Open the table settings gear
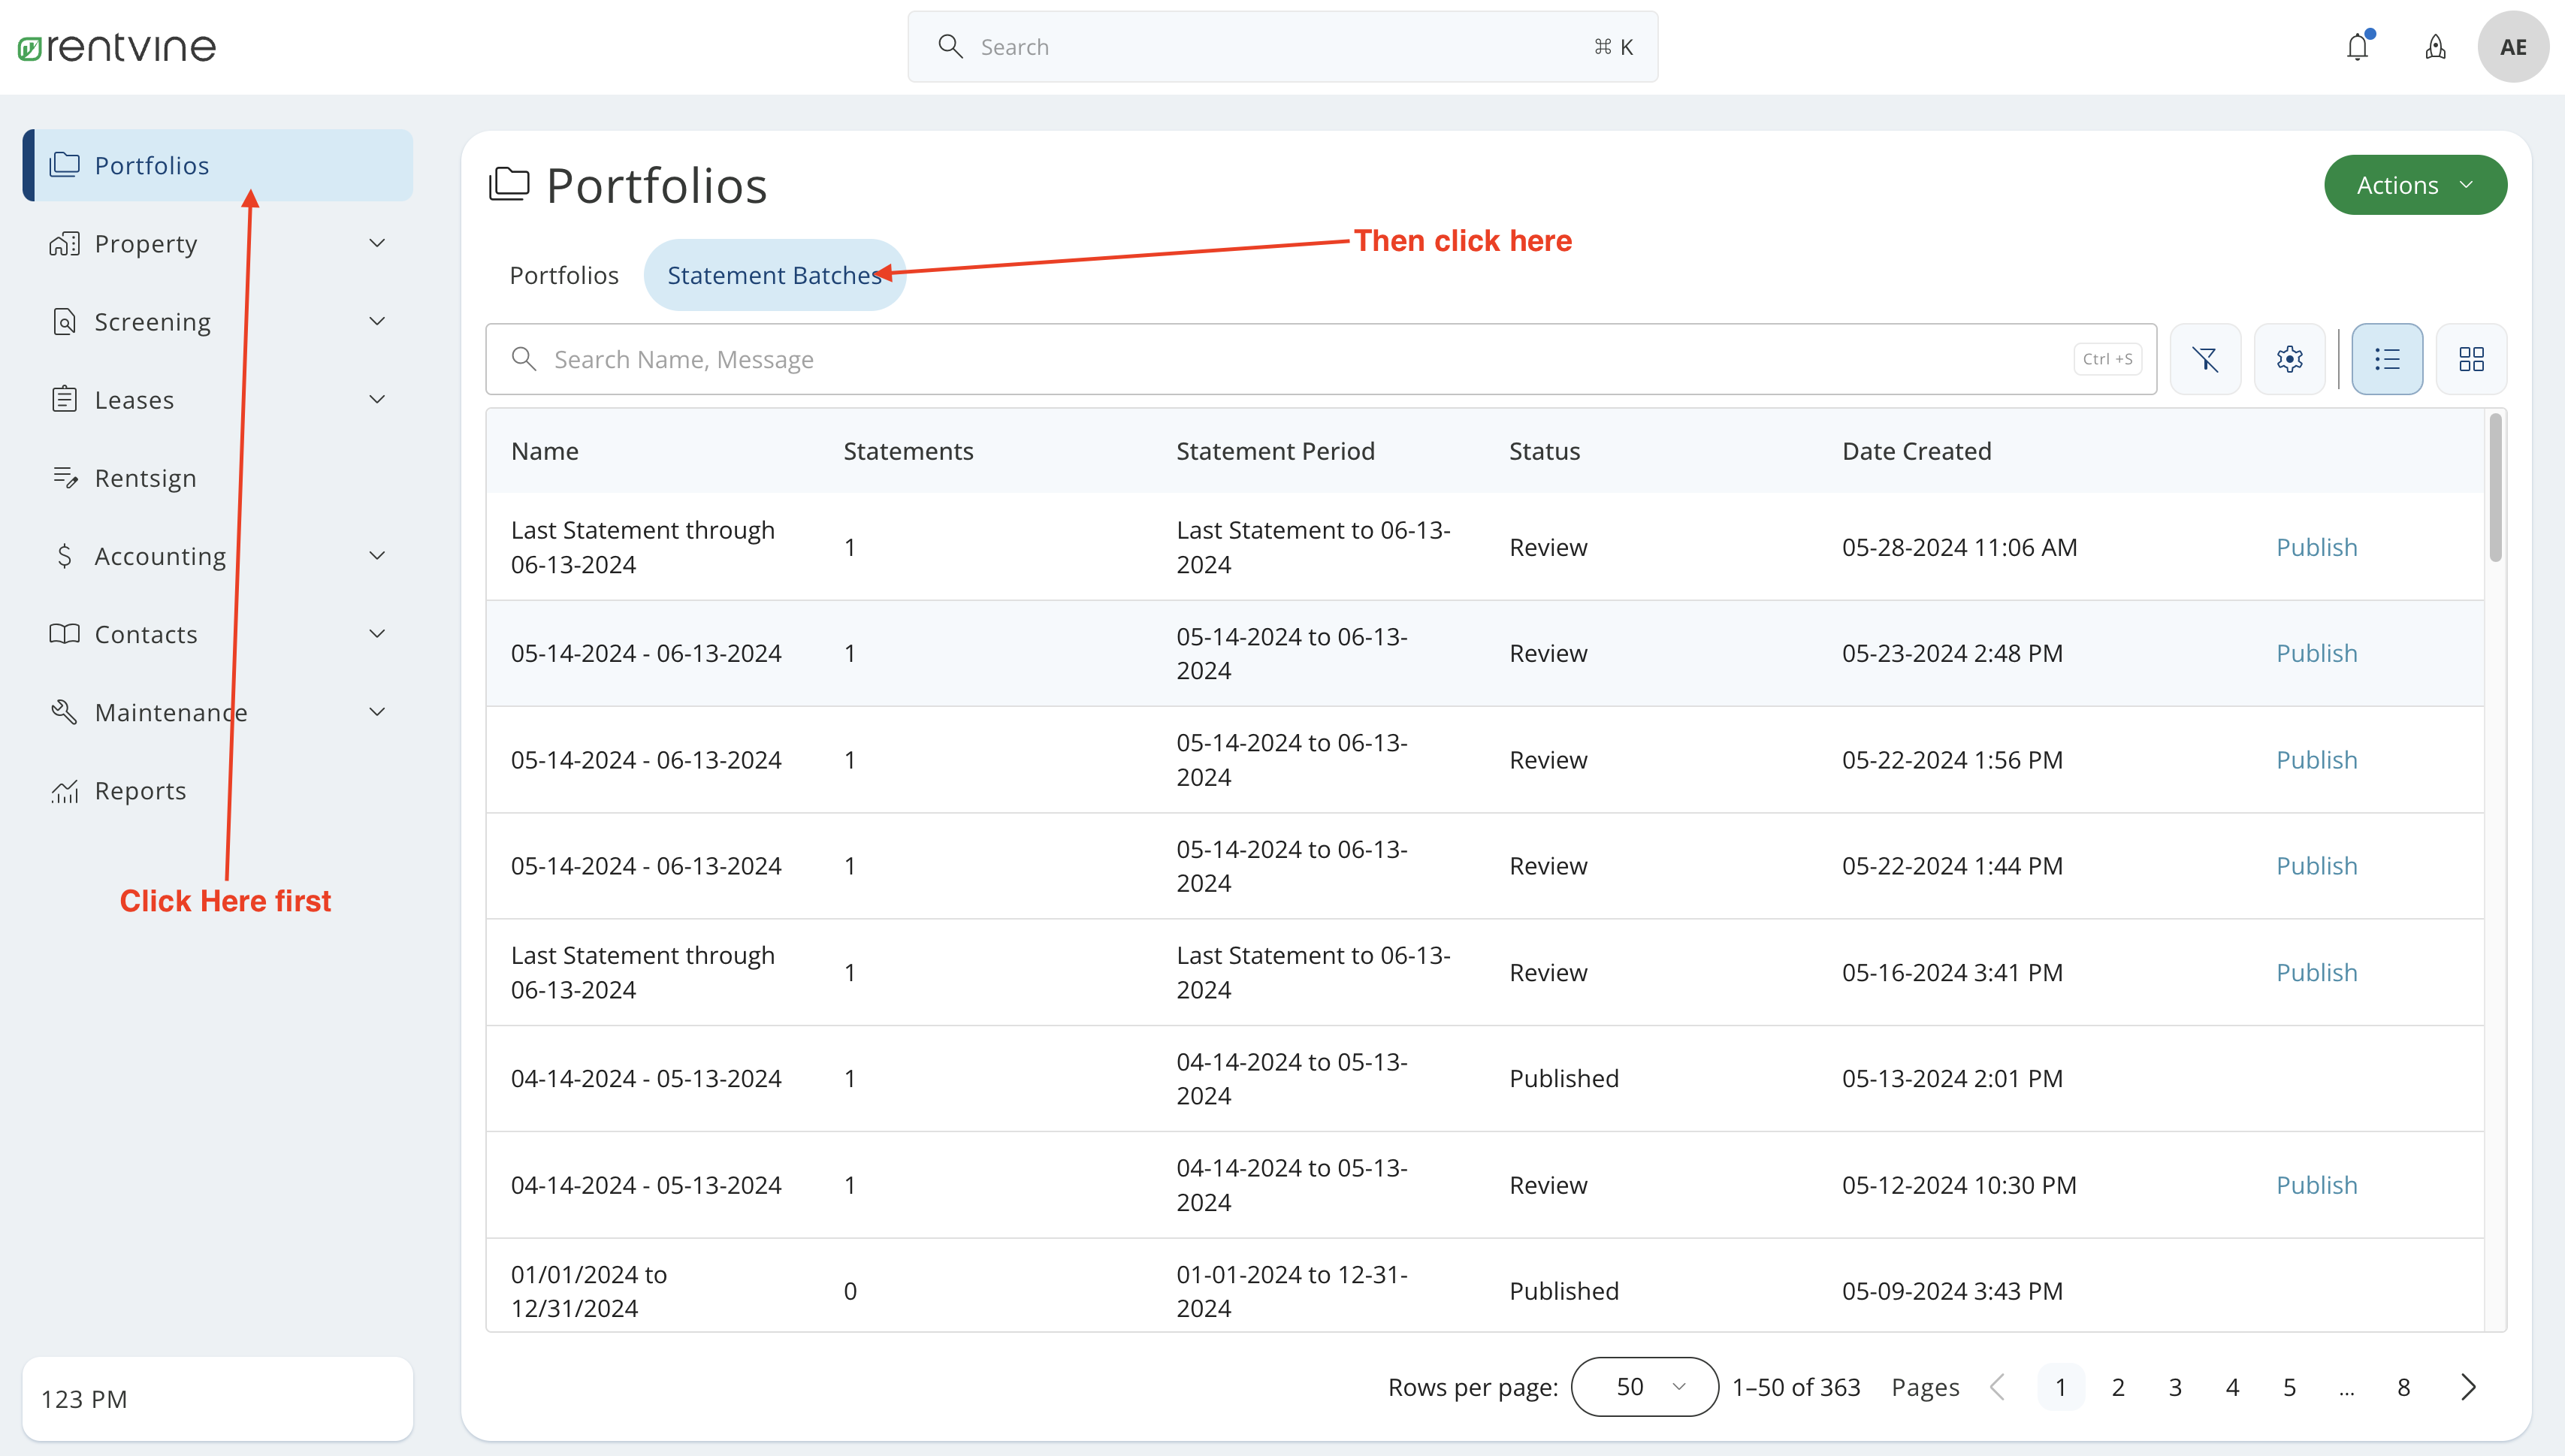This screenshot has height=1456, width=2565. pos(2290,358)
